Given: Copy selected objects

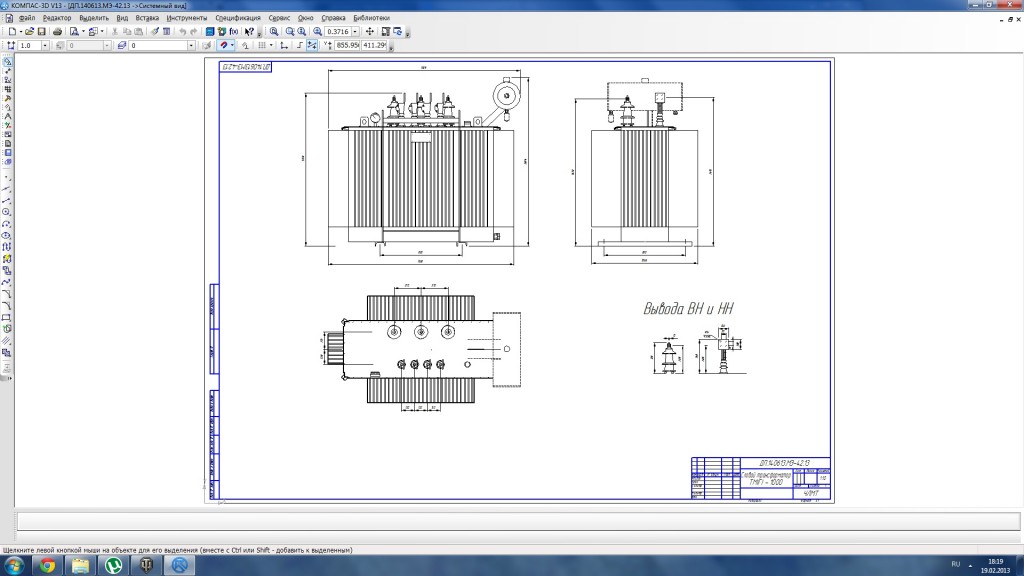Looking at the screenshot, I should click(127, 31).
